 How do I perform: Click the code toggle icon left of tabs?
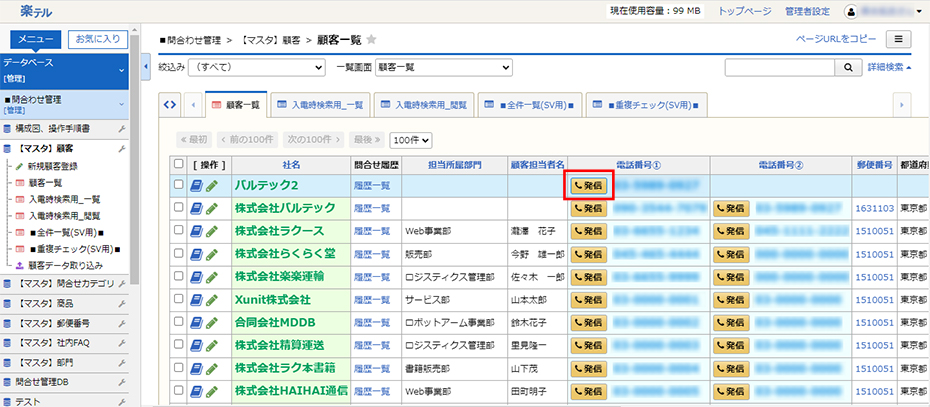pos(170,104)
